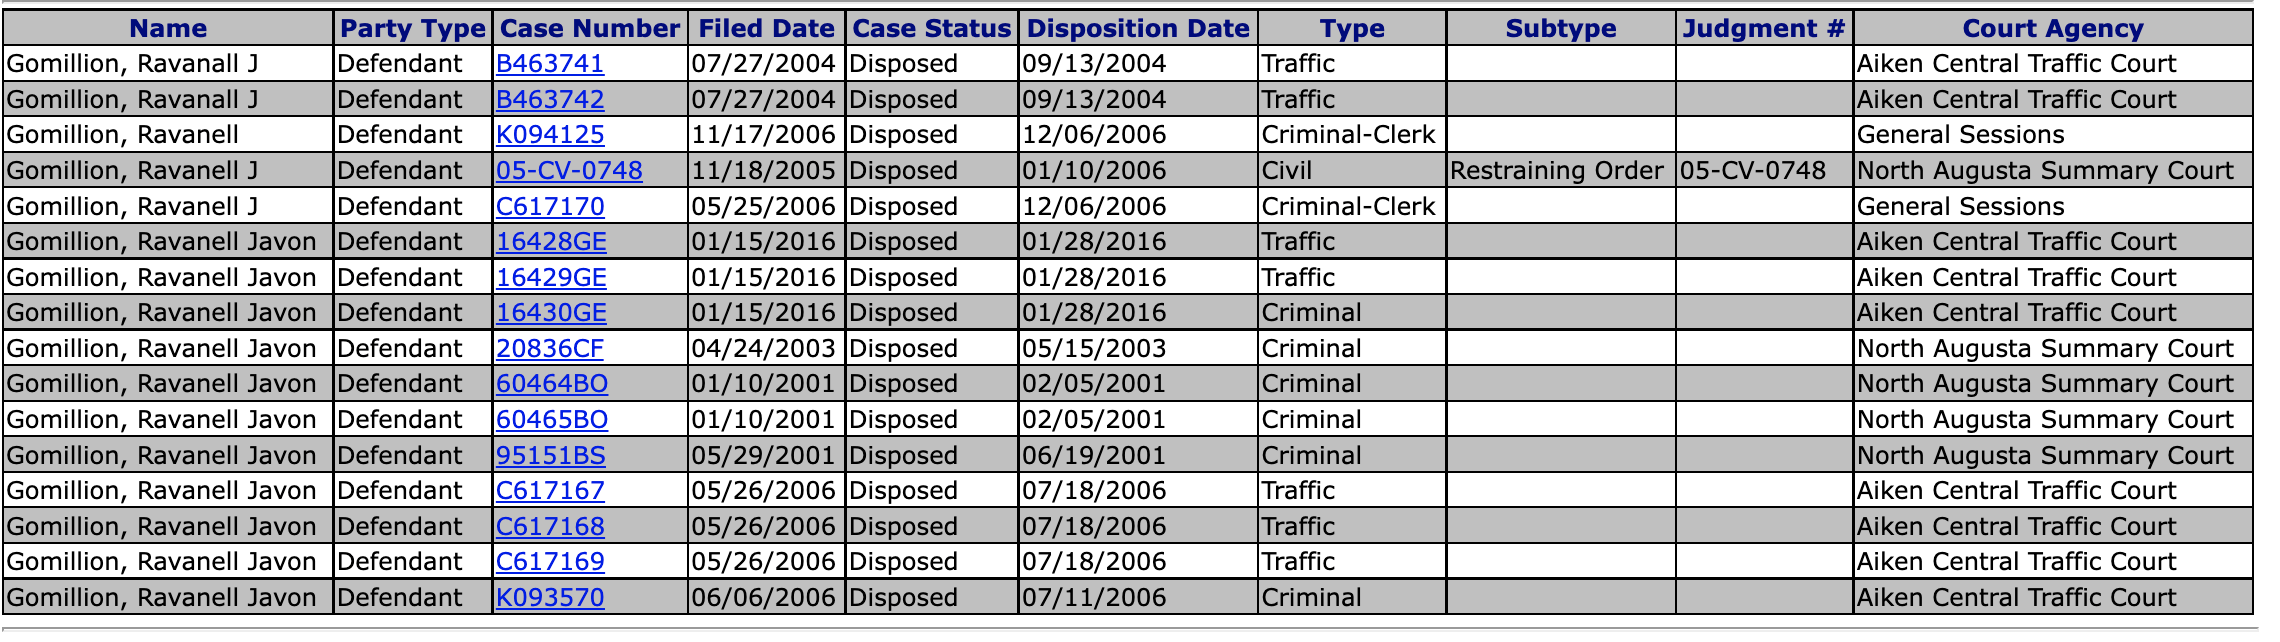Open traffic case C617167
The width and height of the screenshot is (2280, 642).
tap(550, 491)
